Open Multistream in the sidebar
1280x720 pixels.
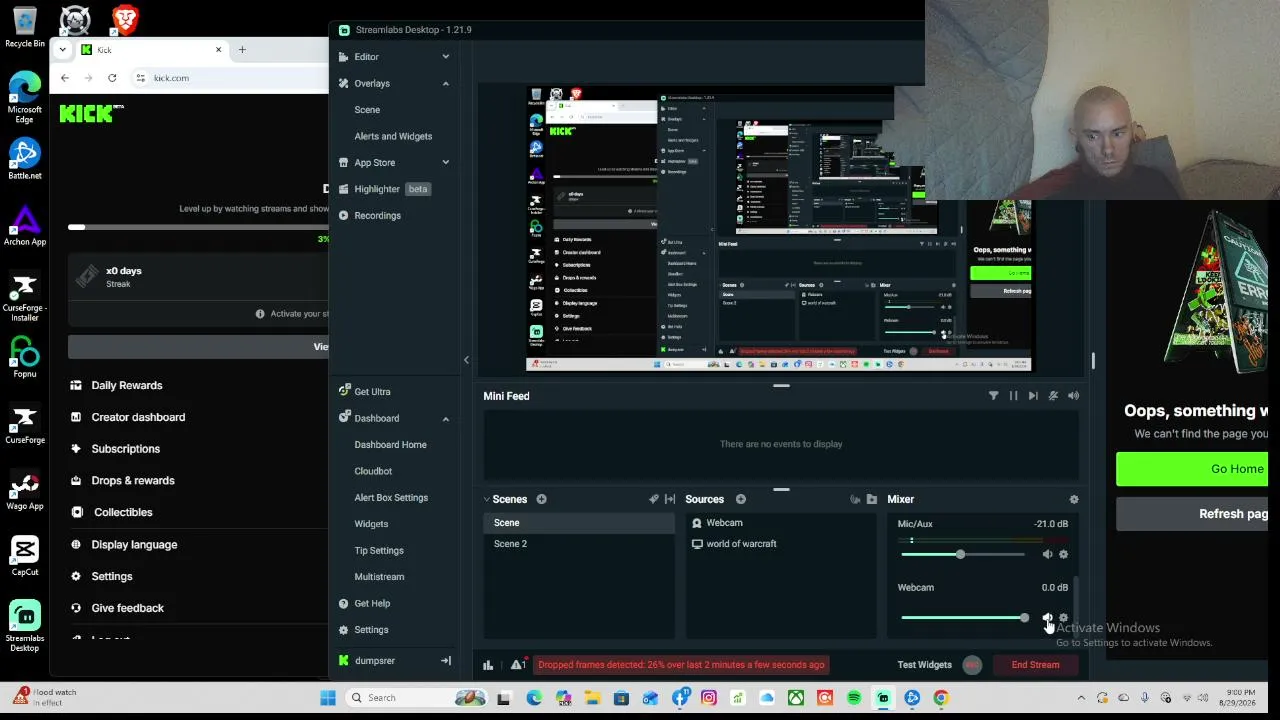(x=379, y=577)
